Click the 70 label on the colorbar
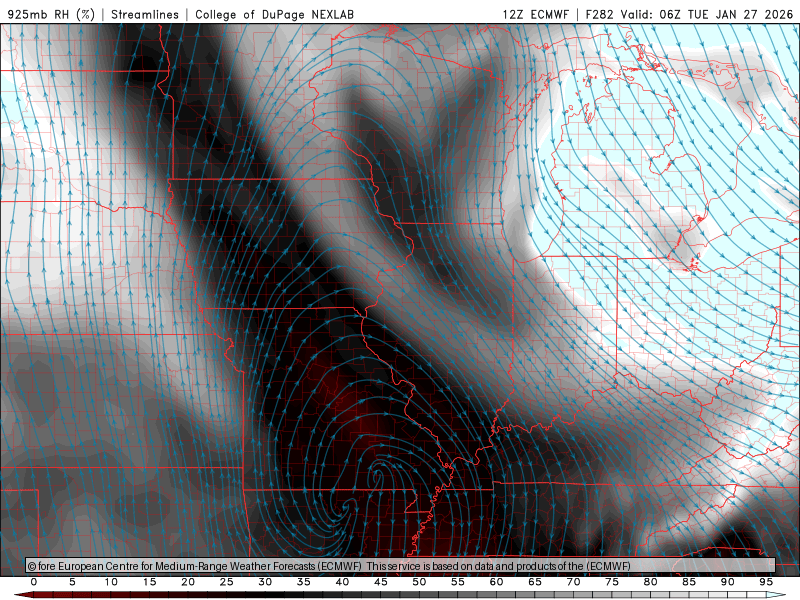Image resolution: width=800 pixels, height=600 pixels. [x=573, y=582]
